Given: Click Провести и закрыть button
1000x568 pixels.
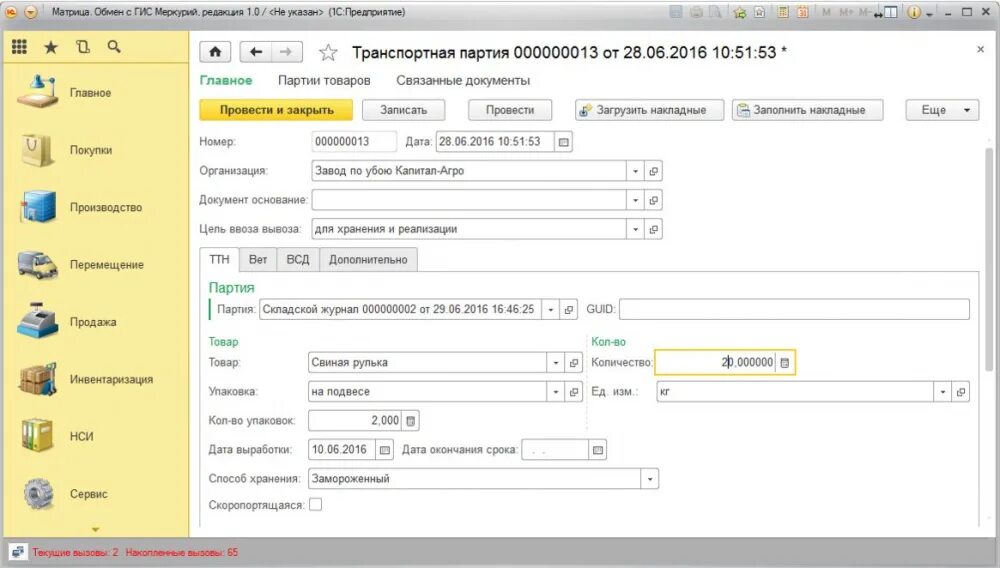Looking at the screenshot, I should [x=276, y=110].
